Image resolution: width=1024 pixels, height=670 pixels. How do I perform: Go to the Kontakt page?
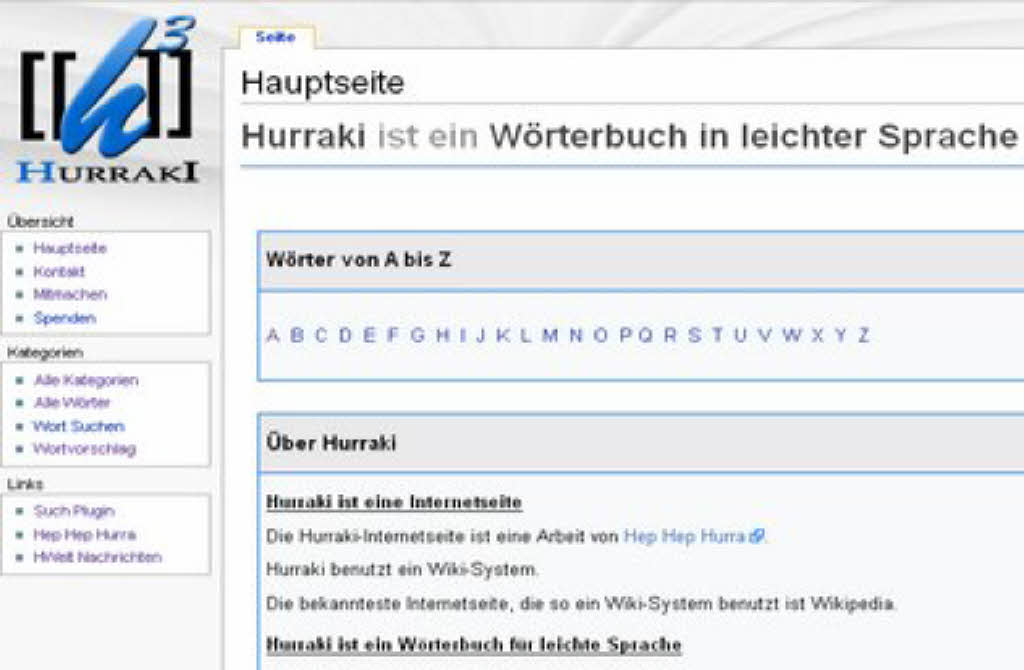(x=59, y=271)
